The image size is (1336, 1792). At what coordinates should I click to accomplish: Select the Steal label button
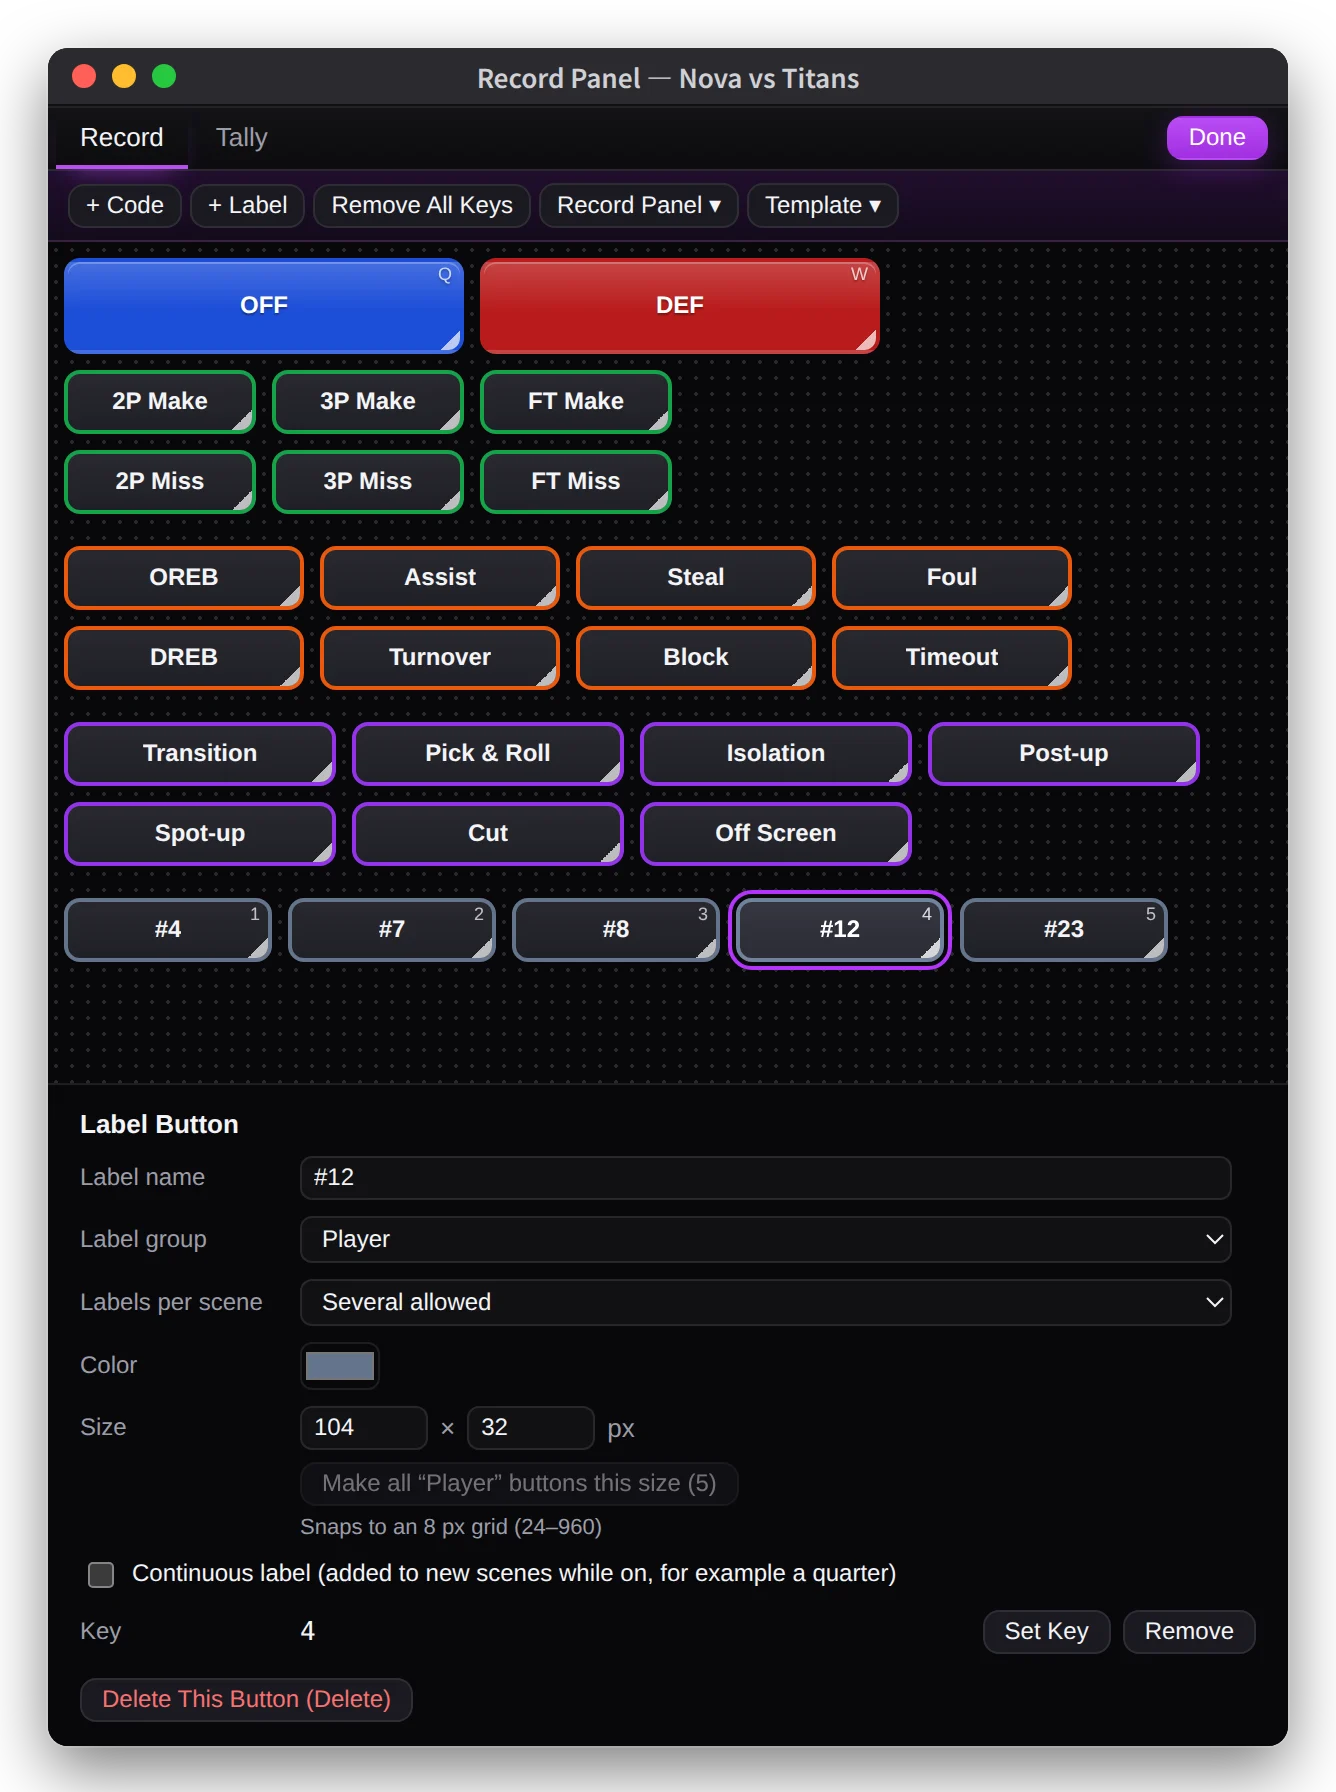pos(696,578)
